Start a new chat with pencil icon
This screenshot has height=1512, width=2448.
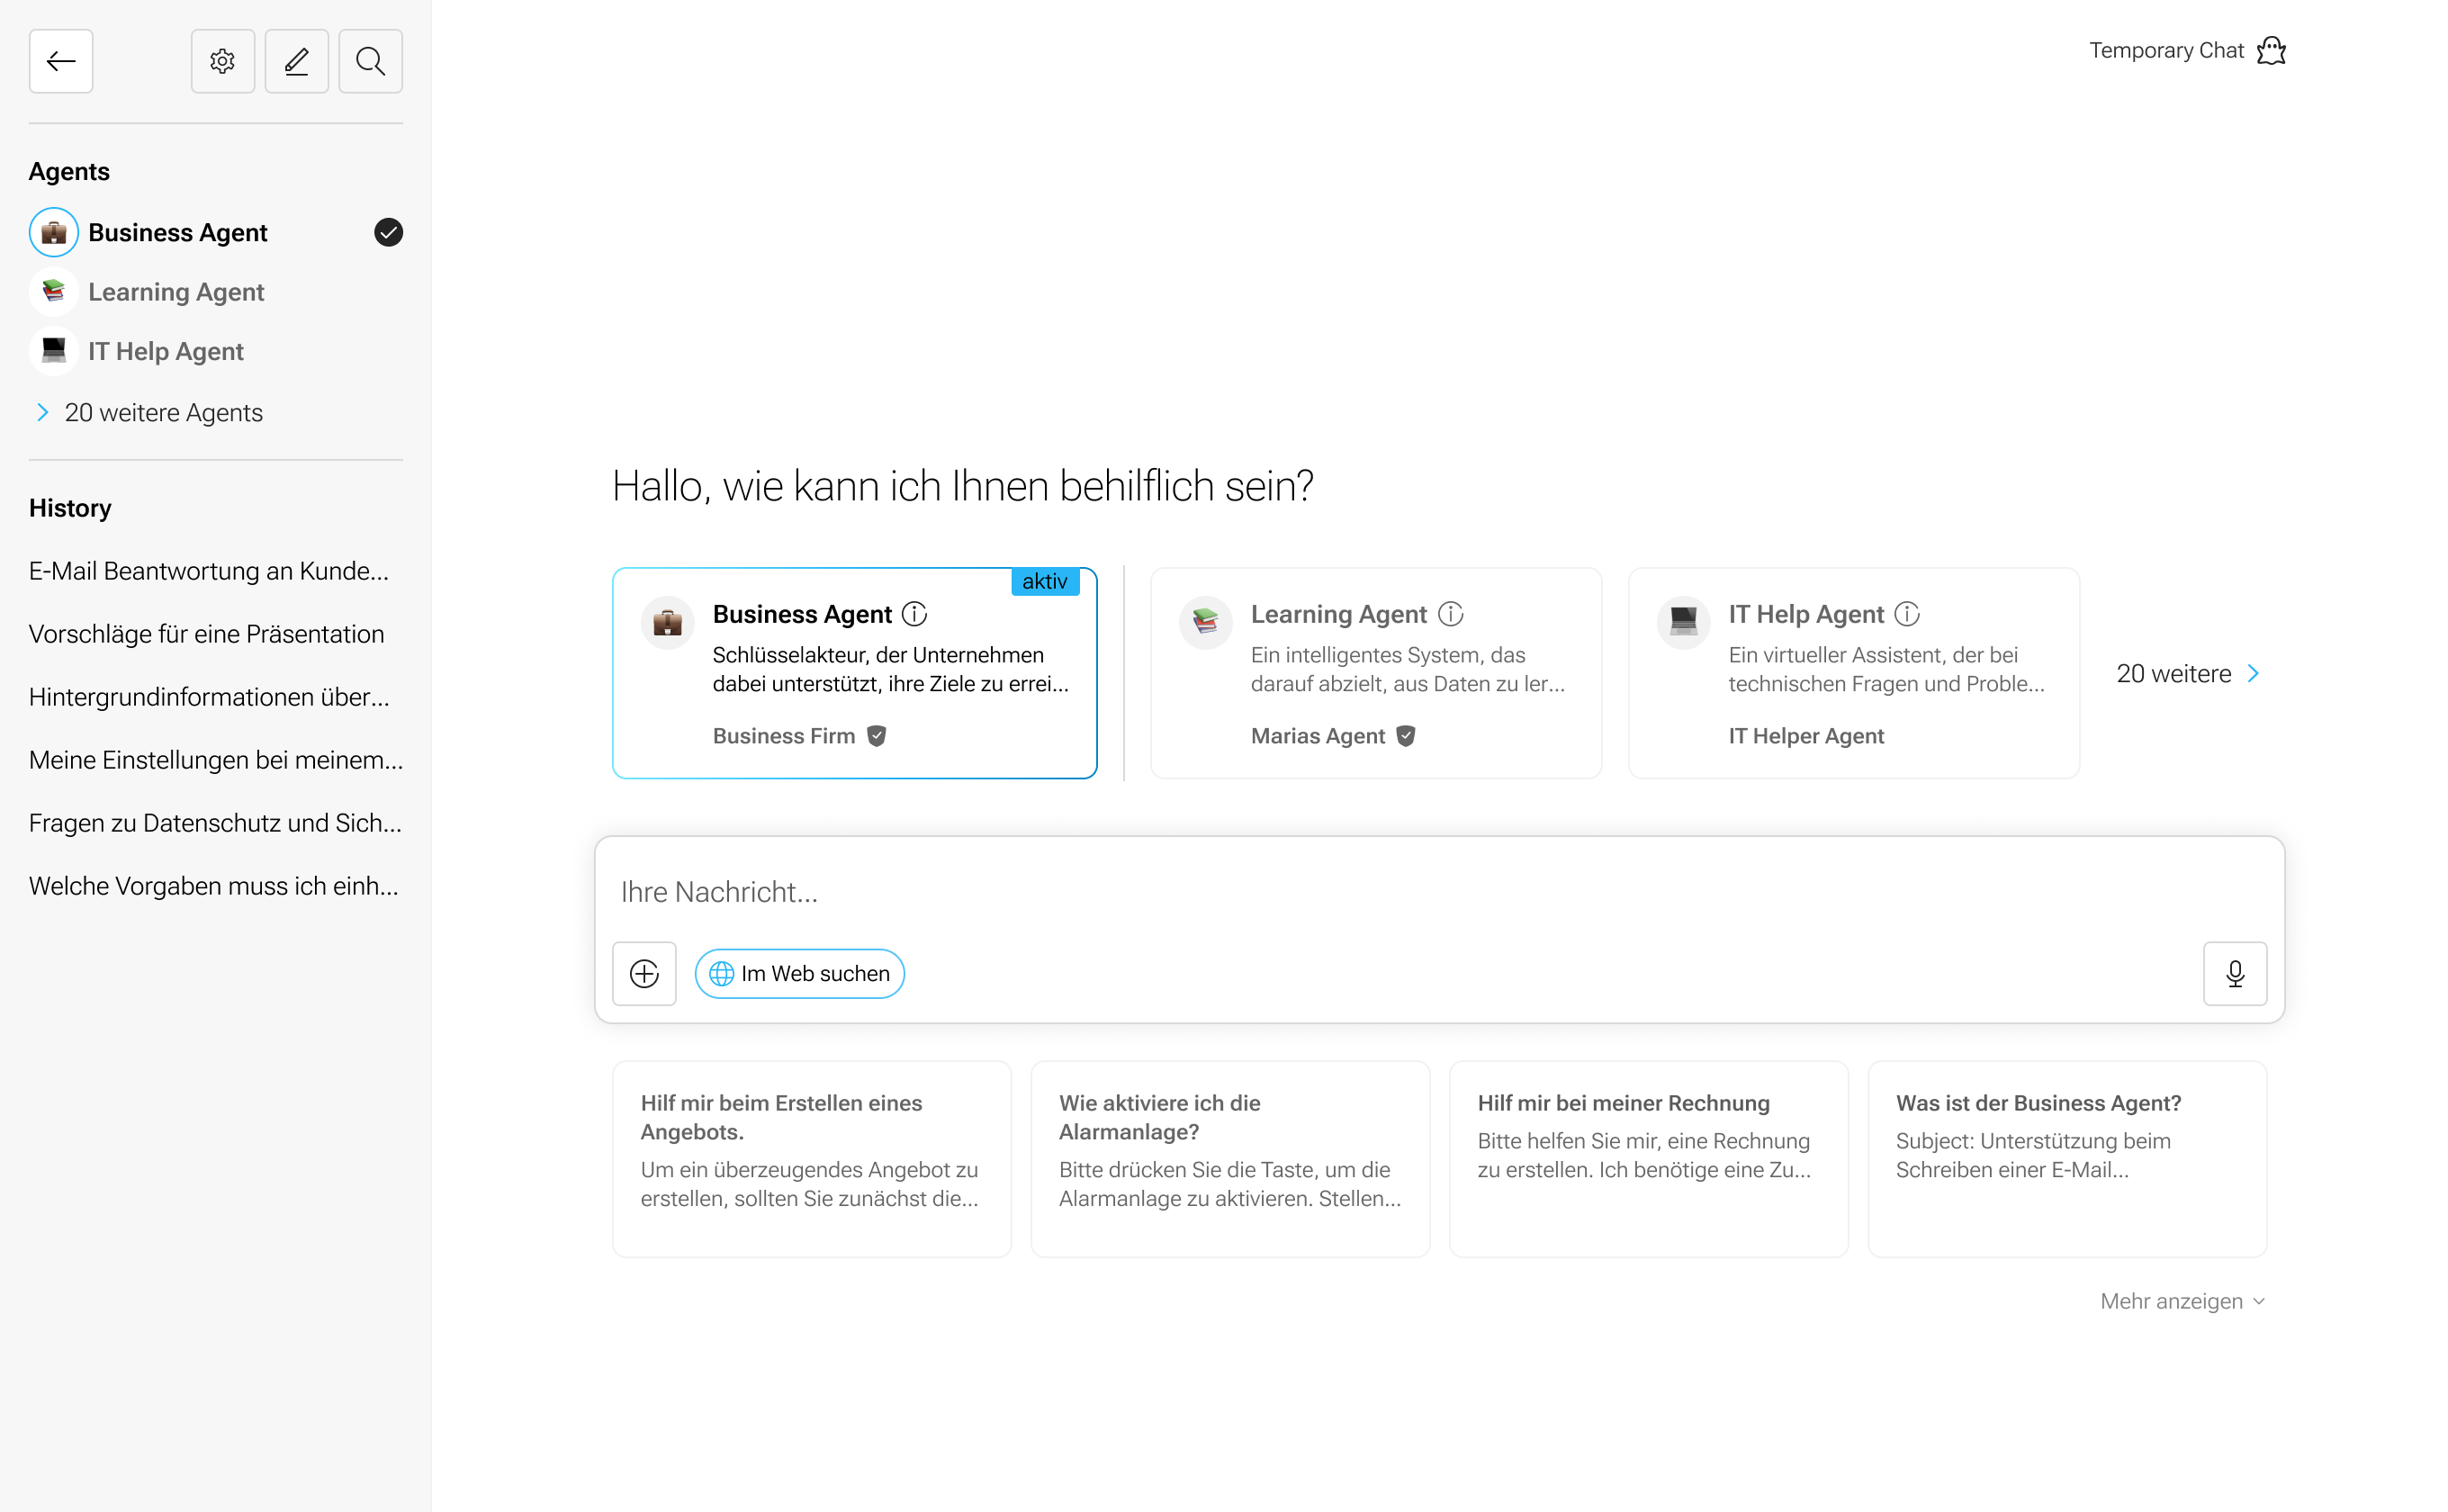[296, 61]
